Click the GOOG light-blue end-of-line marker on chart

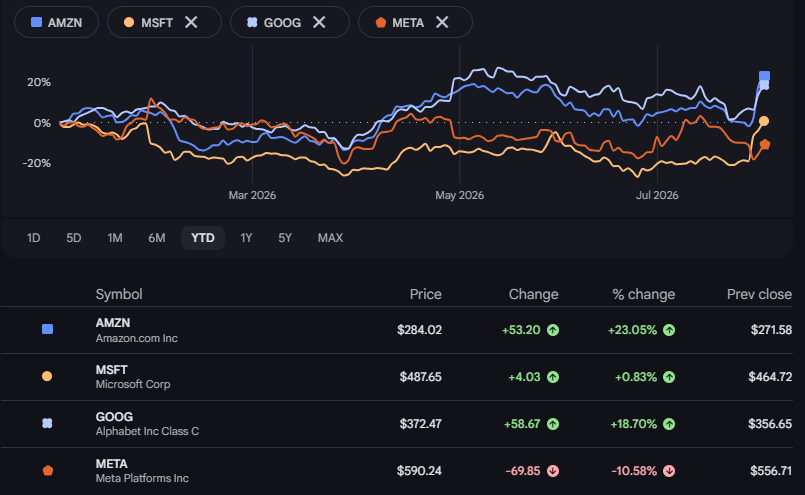pyautogui.click(x=764, y=85)
